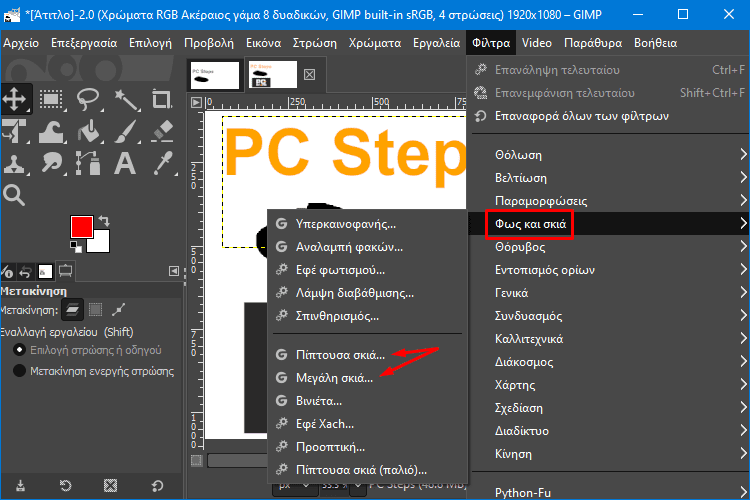Image resolution: width=750 pixels, height=500 pixels.
Task: Open the Χρώματα menu
Action: coord(375,43)
